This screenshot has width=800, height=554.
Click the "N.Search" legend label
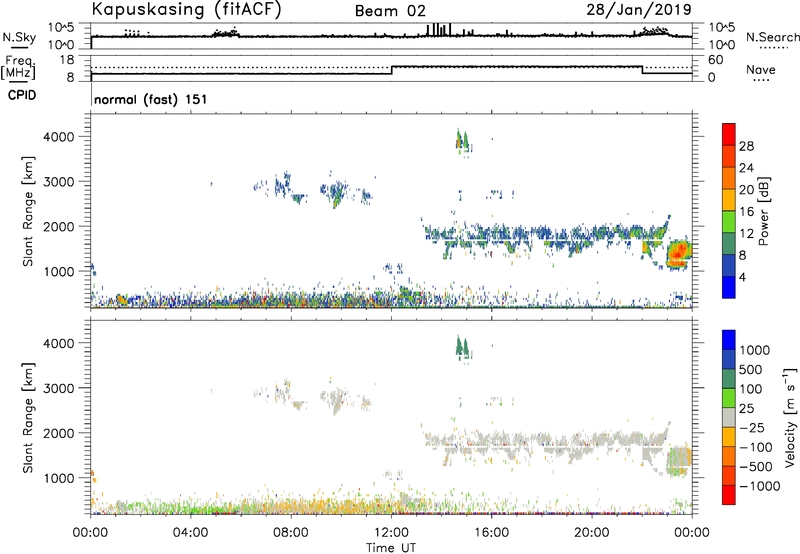click(x=772, y=37)
